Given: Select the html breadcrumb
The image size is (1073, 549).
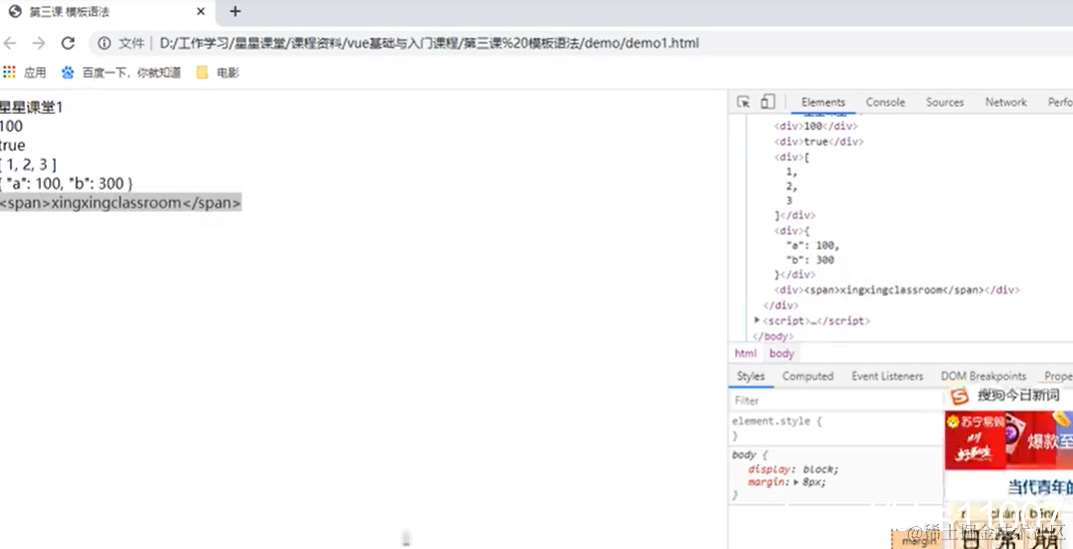Looking at the screenshot, I should [746, 353].
